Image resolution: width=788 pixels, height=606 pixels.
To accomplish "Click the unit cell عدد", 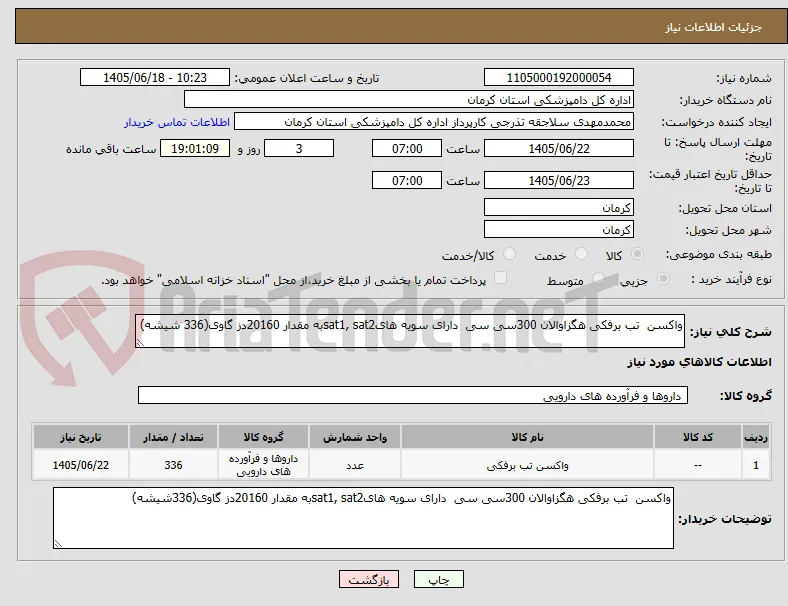I will pyautogui.click(x=355, y=465).
